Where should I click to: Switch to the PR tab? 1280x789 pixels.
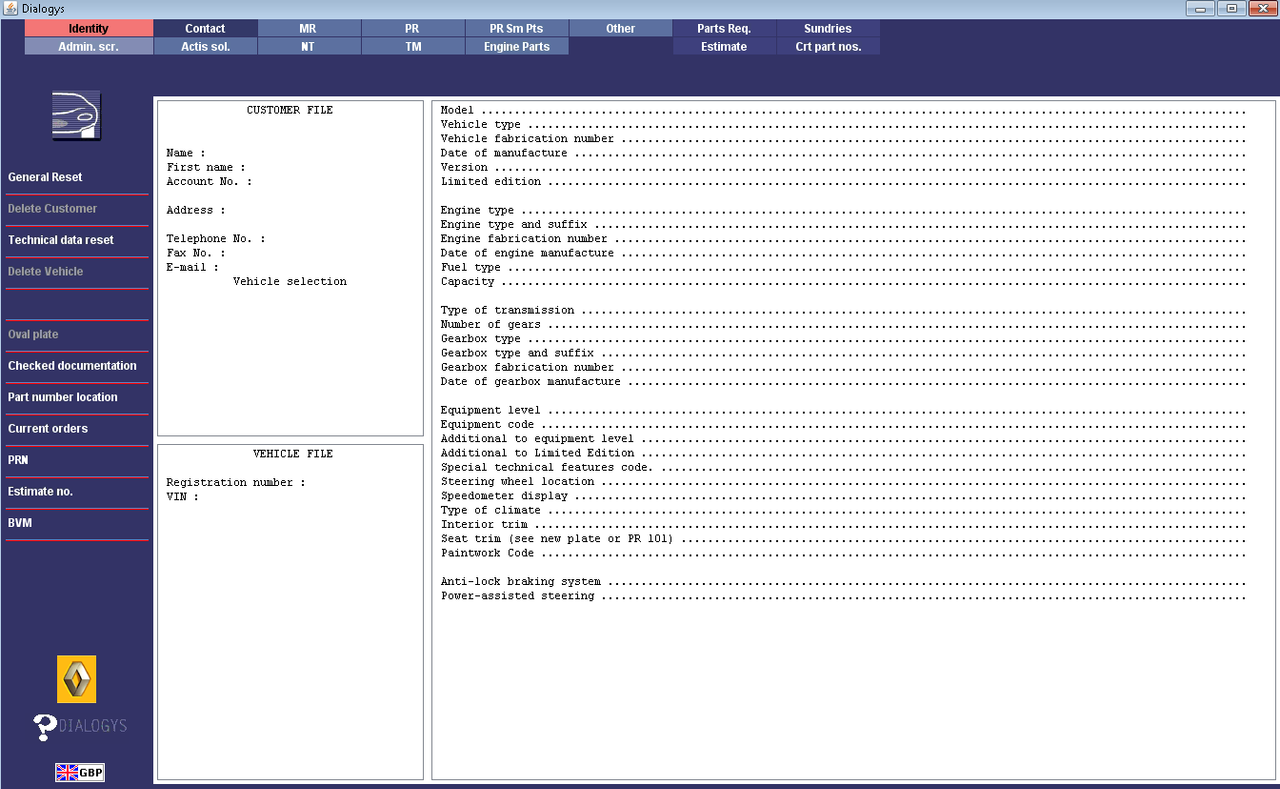click(412, 28)
